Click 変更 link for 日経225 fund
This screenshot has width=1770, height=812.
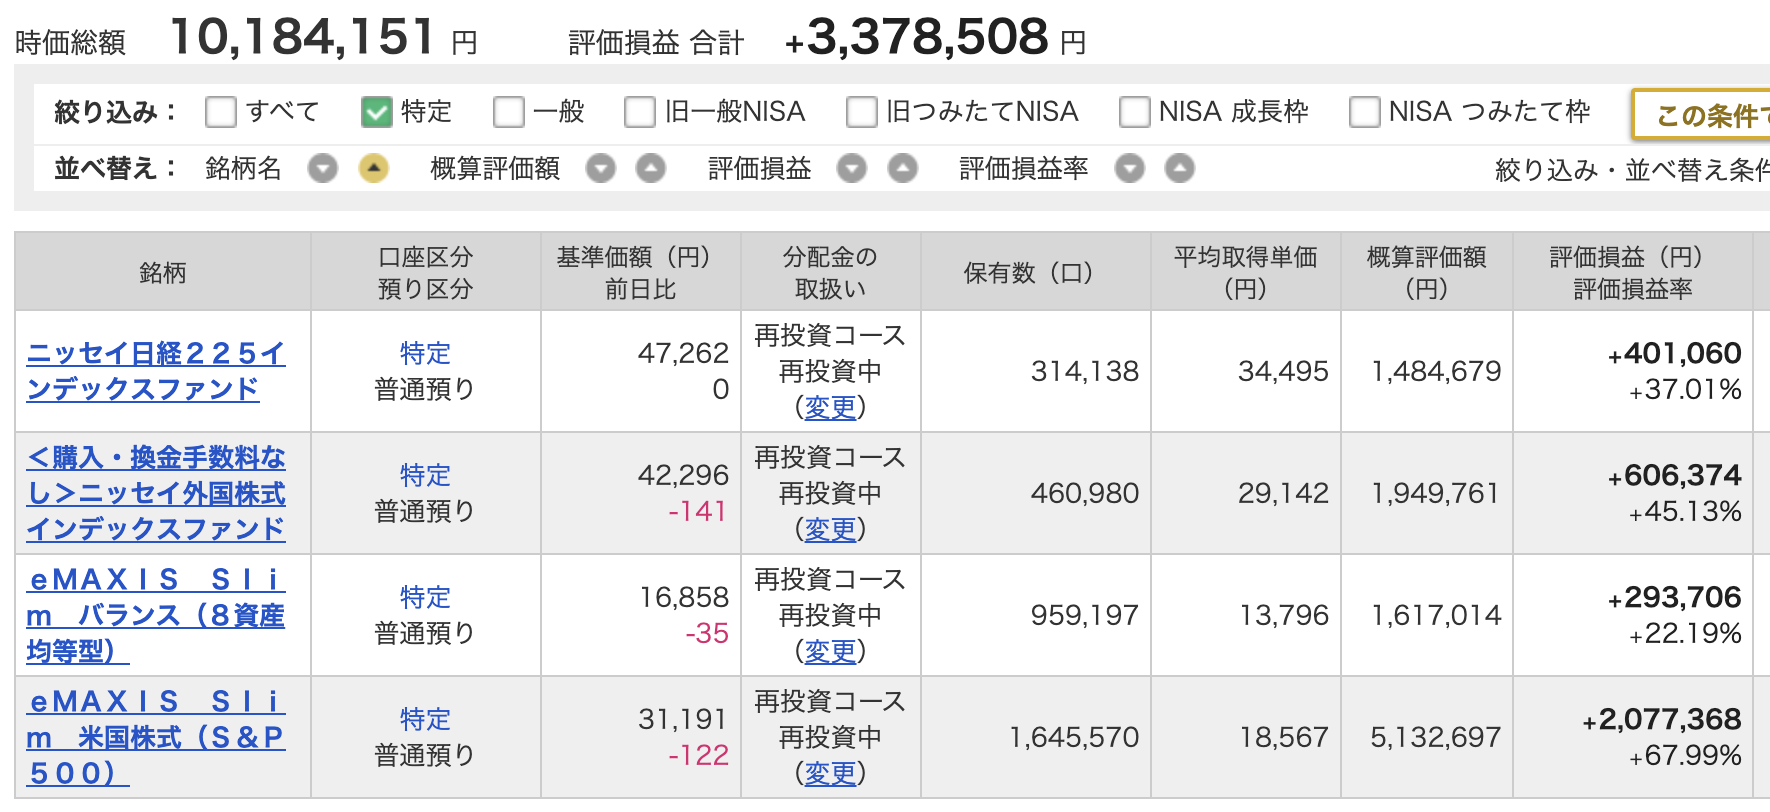(830, 407)
